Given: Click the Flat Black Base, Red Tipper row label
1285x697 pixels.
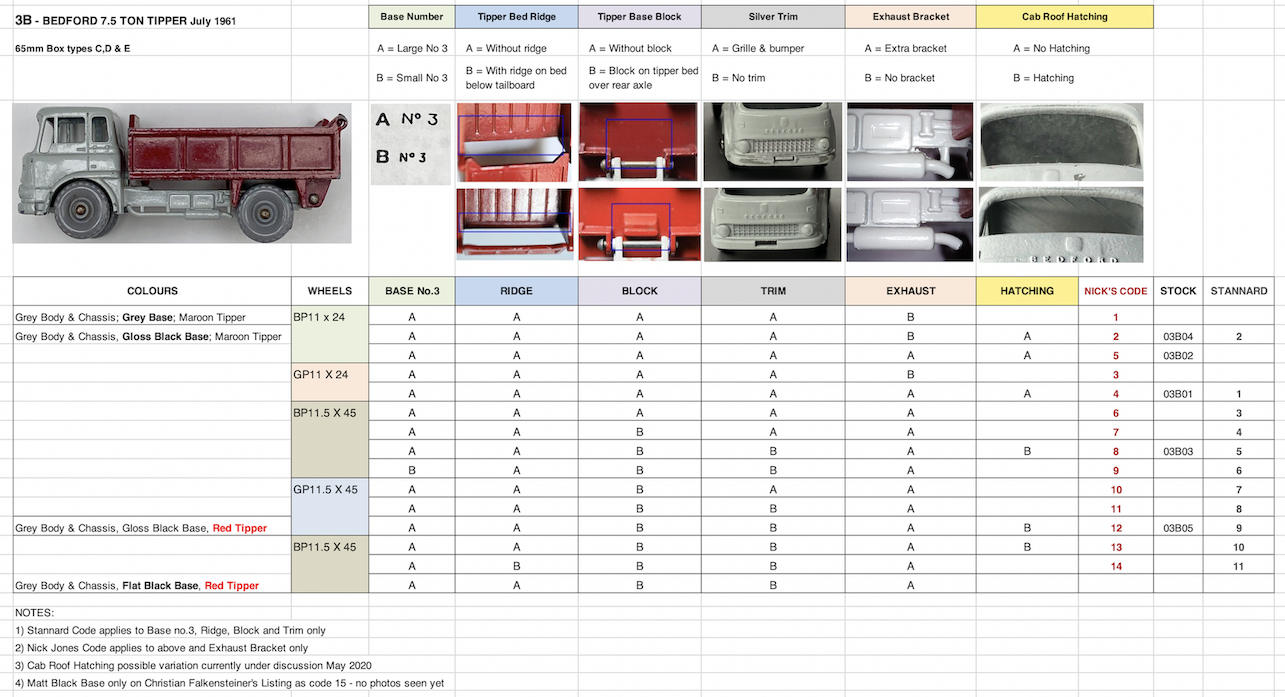Looking at the screenshot, I should pyautogui.click(x=137, y=586).
